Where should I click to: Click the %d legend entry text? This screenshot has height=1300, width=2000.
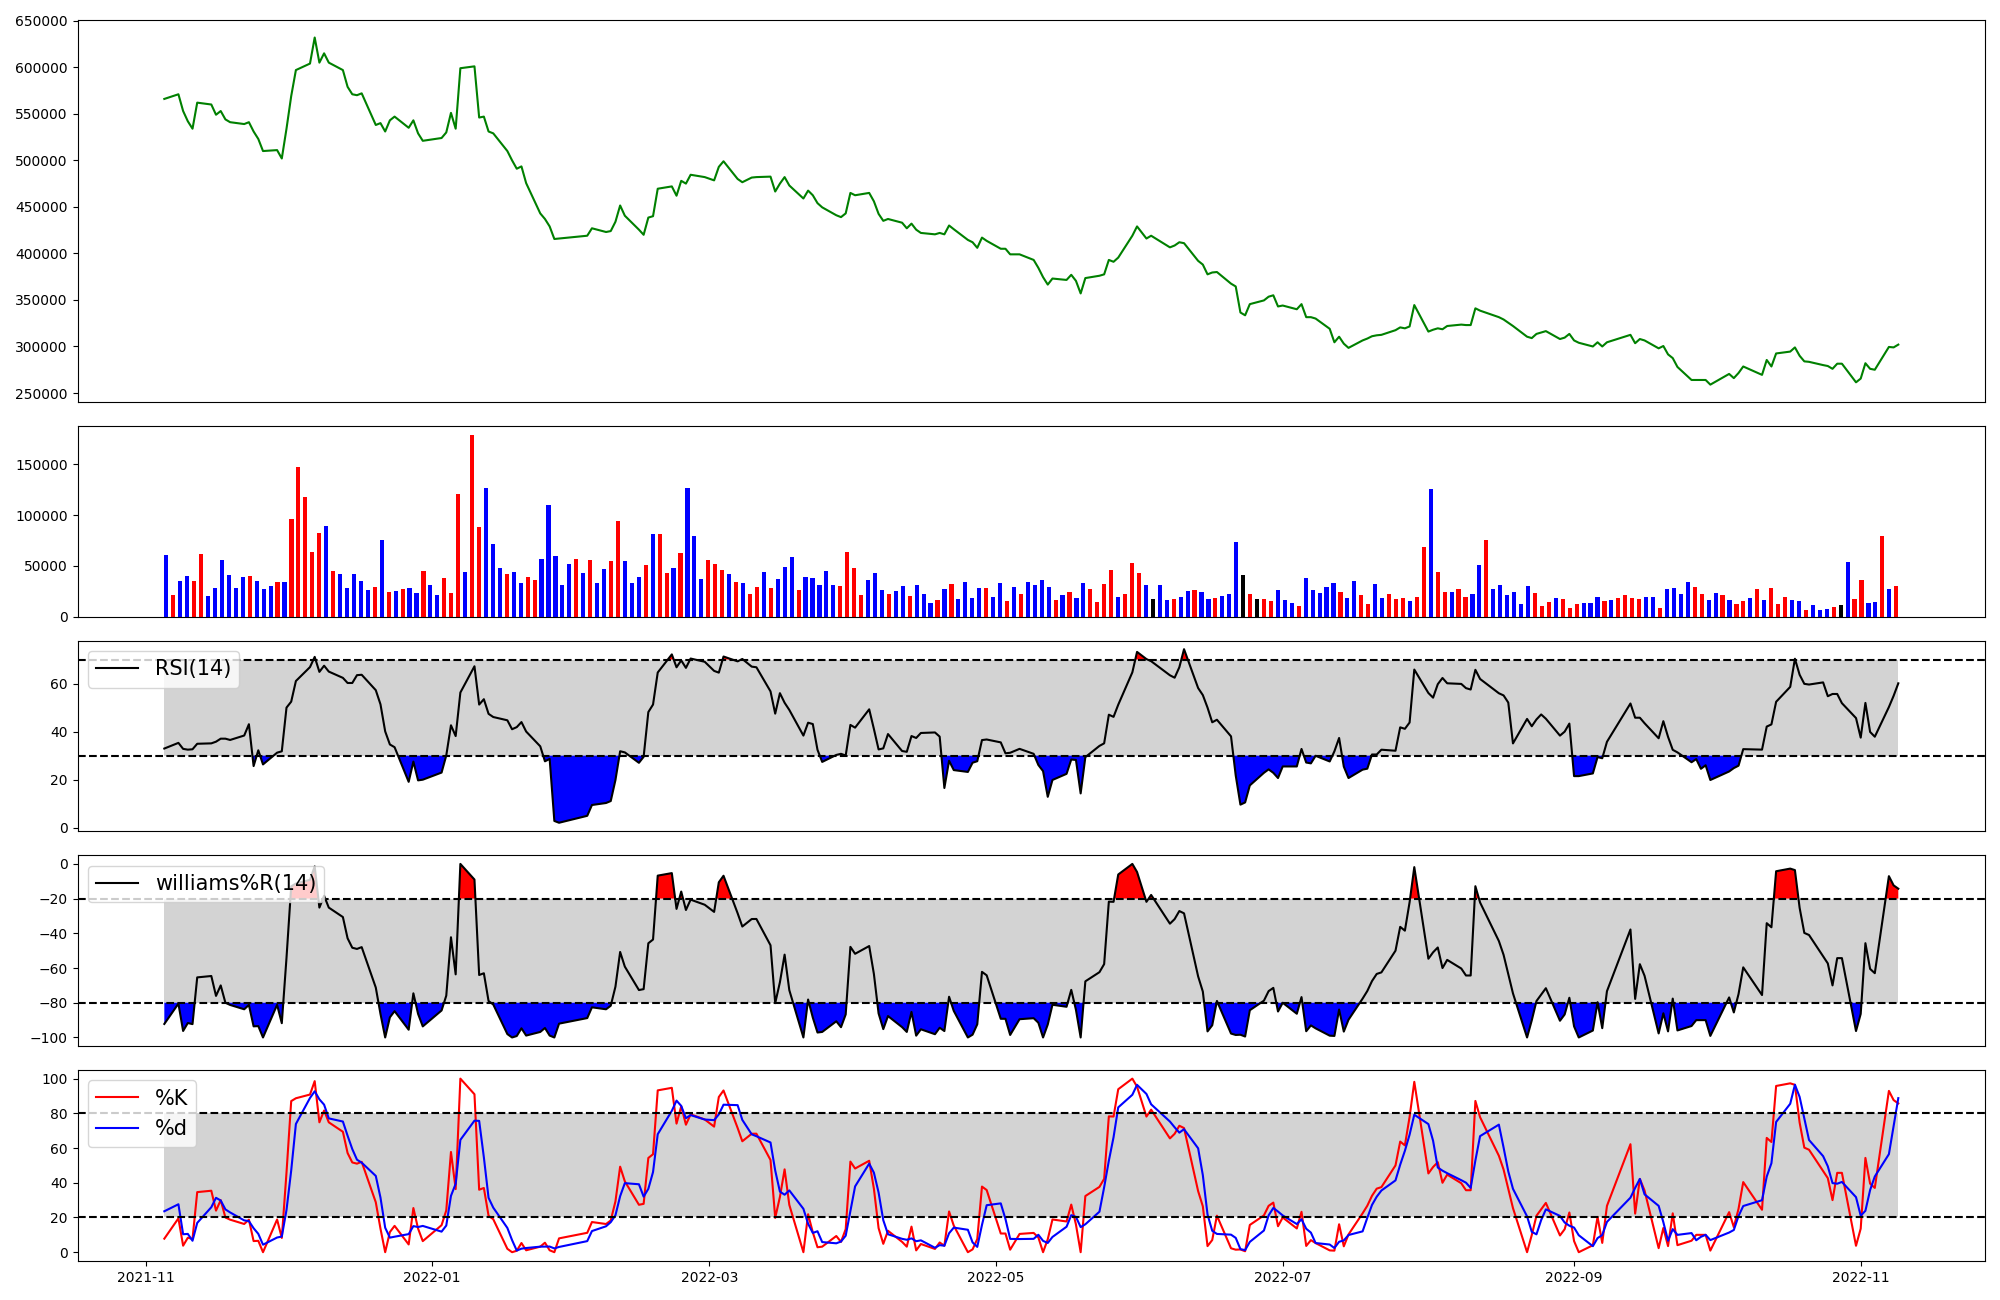[x=171, y=1128]
